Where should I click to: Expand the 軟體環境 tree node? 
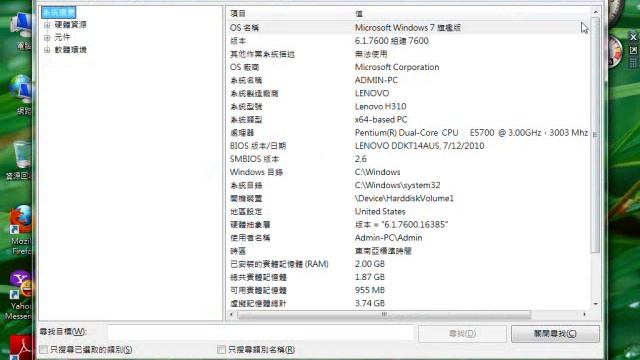[x=47, y=50]
